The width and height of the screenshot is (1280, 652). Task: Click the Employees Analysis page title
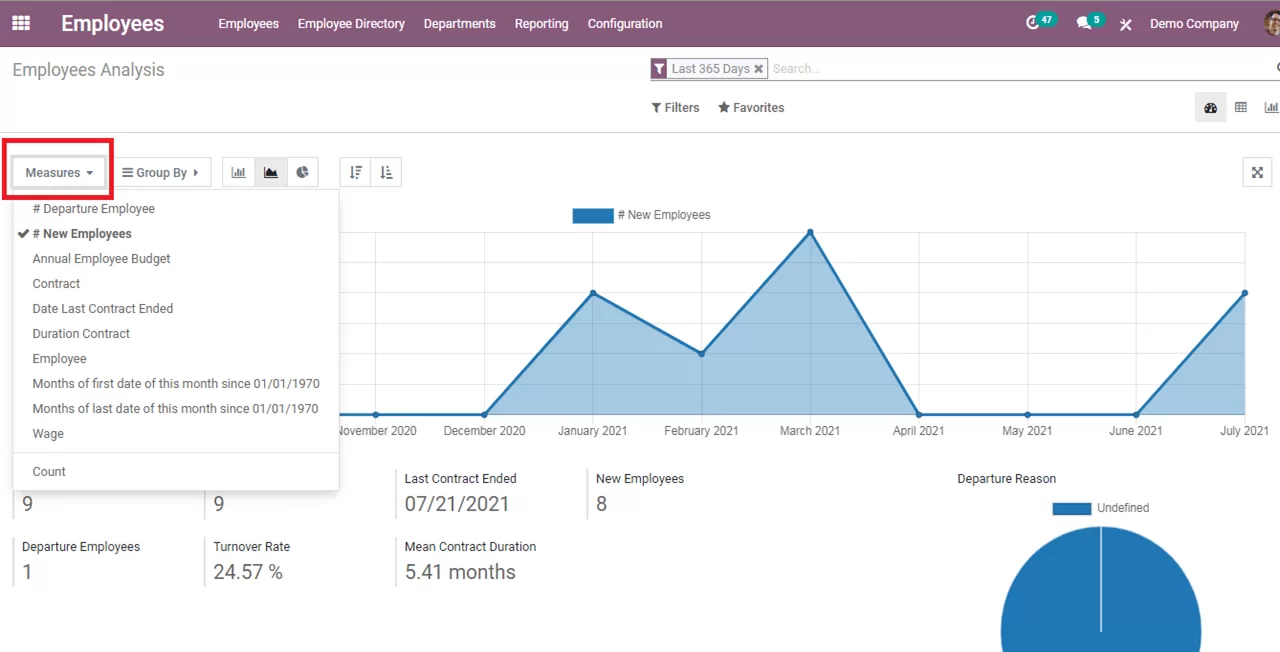[88, 70]
